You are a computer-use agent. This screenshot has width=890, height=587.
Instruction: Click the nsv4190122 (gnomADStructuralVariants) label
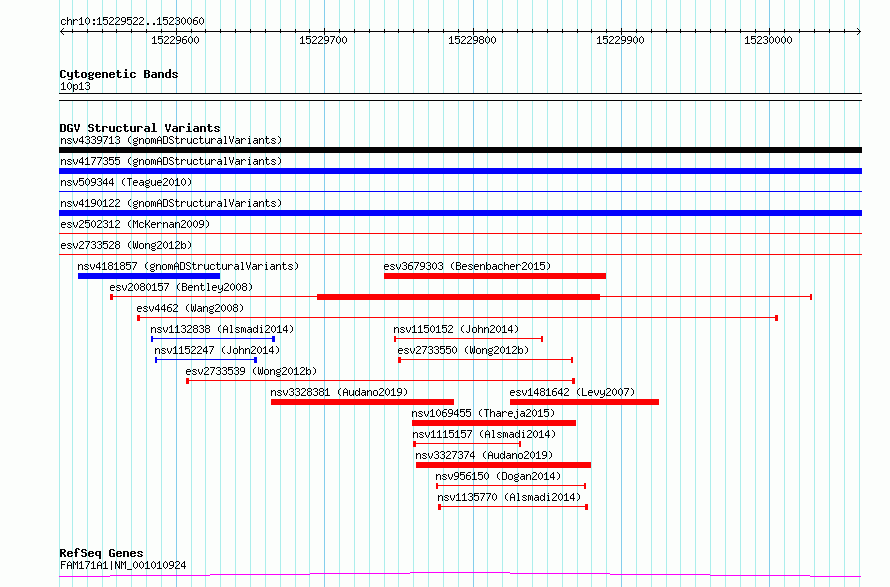pos(171,203)
